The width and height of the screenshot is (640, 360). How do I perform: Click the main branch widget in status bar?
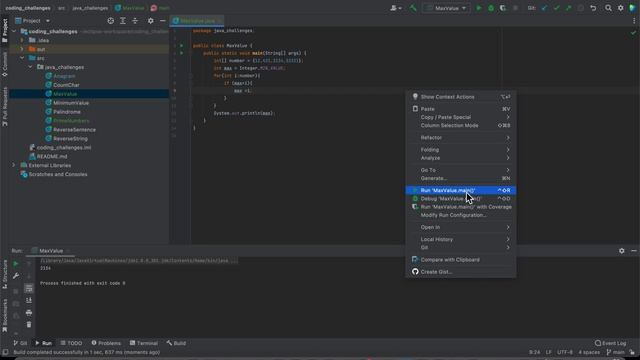click(x=616, y=352)
